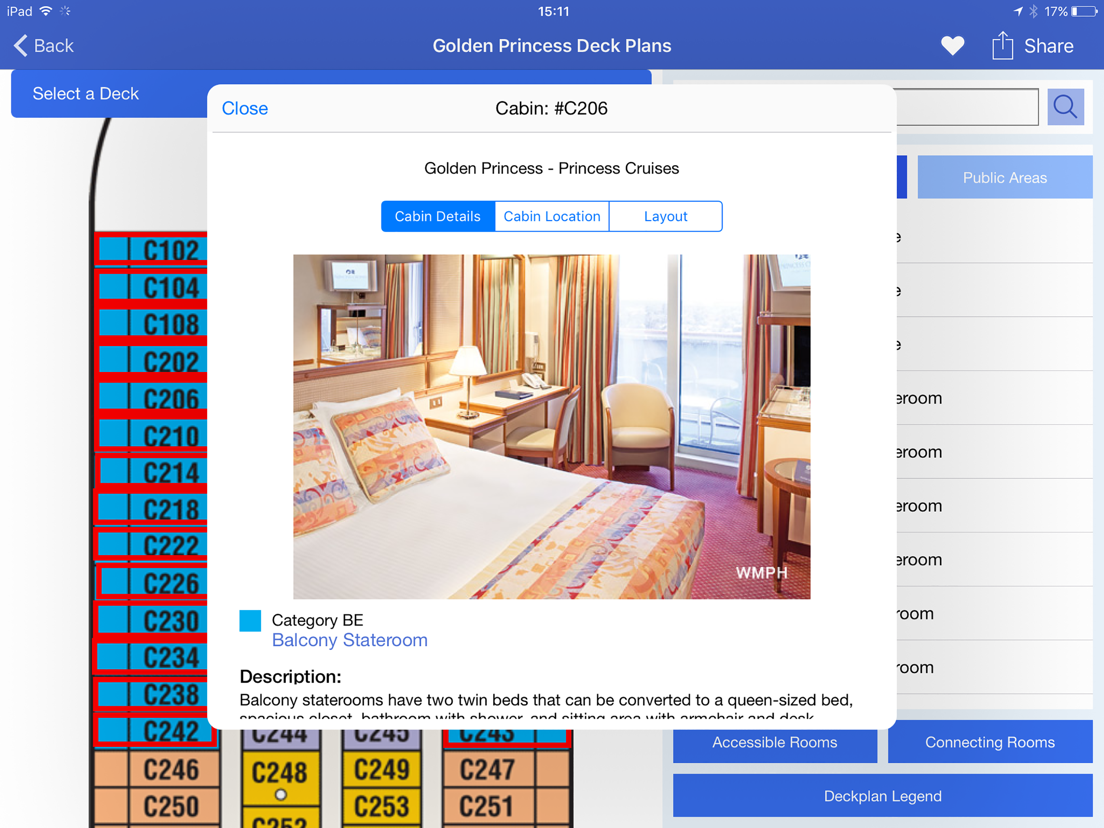Select cabin C206 on the deck plan

(151, 399)
